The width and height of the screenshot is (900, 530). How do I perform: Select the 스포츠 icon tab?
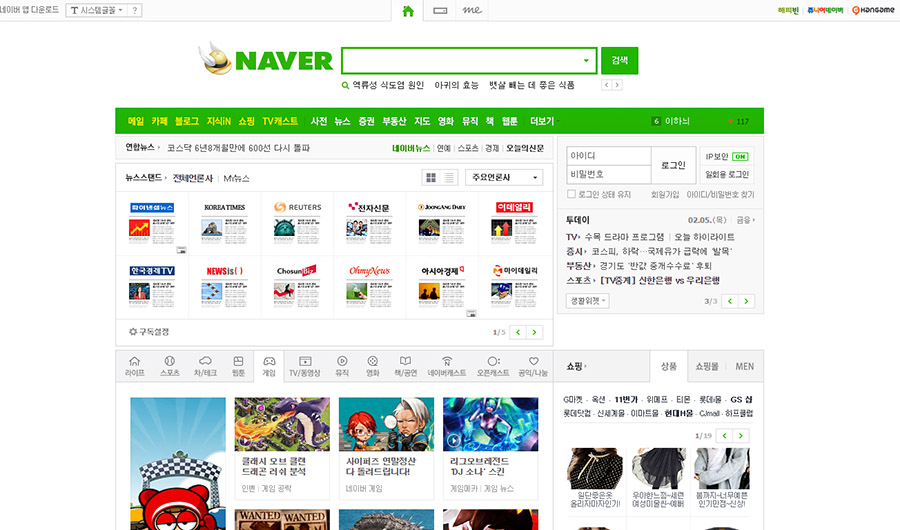pyautogui.click(x=169, y=366)
